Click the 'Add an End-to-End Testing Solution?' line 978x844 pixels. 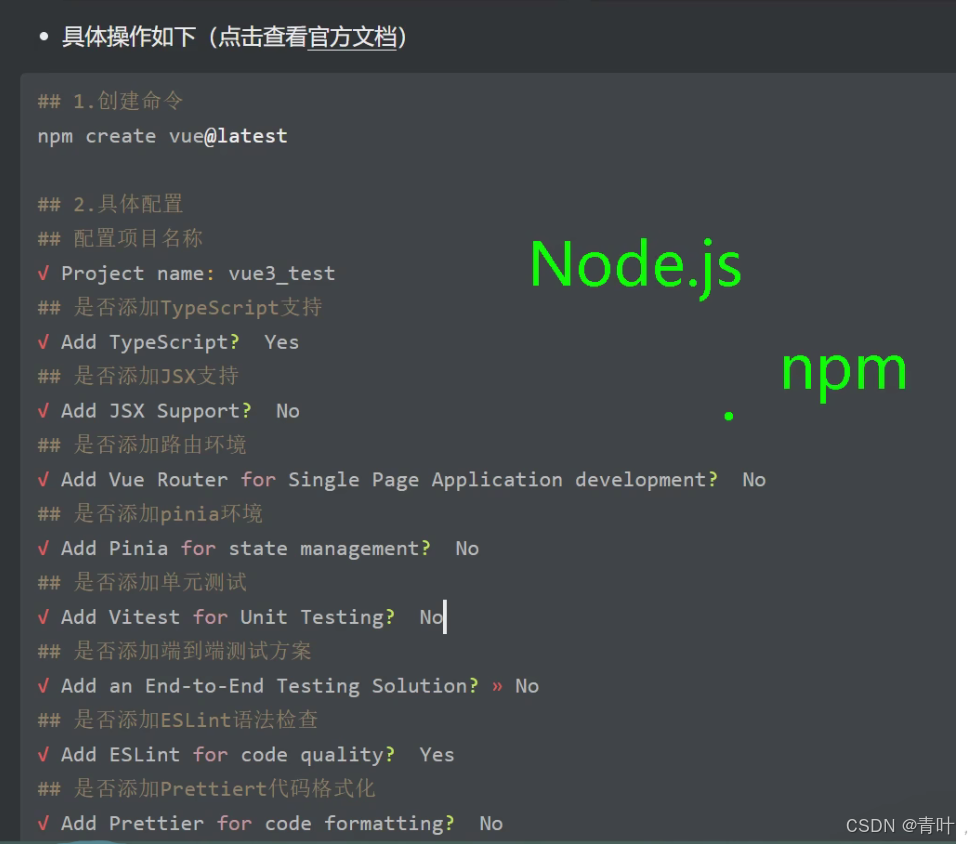(288, 686)
